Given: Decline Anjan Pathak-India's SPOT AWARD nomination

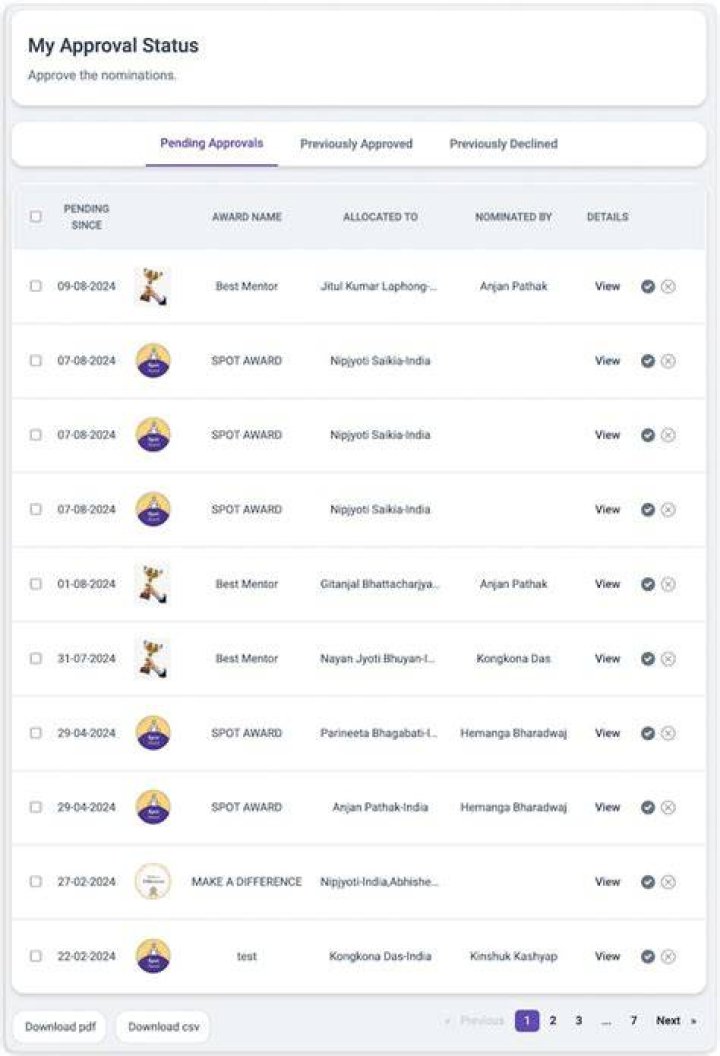Looking at the screenshot, I should [x=668, y=807].
